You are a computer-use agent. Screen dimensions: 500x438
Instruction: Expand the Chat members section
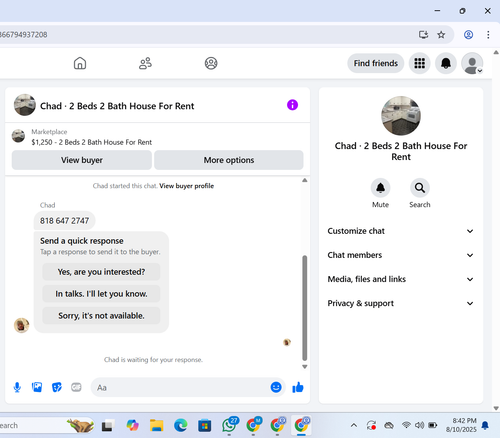pyautogui.click(x=401, y=255)
